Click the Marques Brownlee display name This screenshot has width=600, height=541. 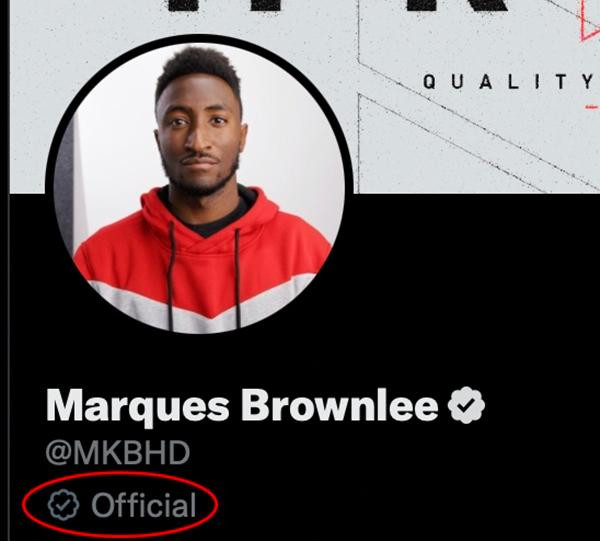(x=242, y=406)
